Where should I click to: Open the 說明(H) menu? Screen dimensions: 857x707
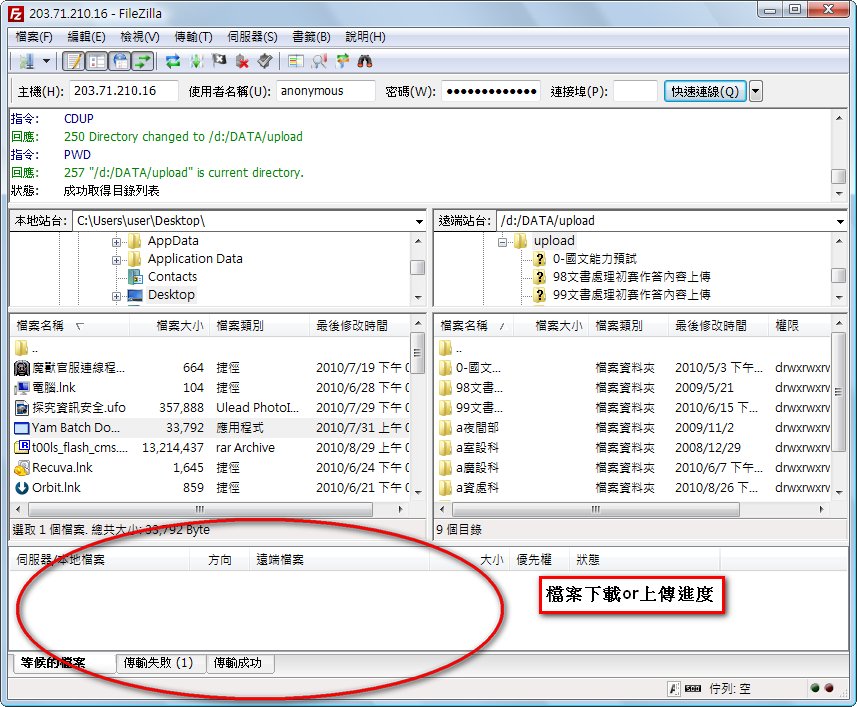click(x=365, y=37)
